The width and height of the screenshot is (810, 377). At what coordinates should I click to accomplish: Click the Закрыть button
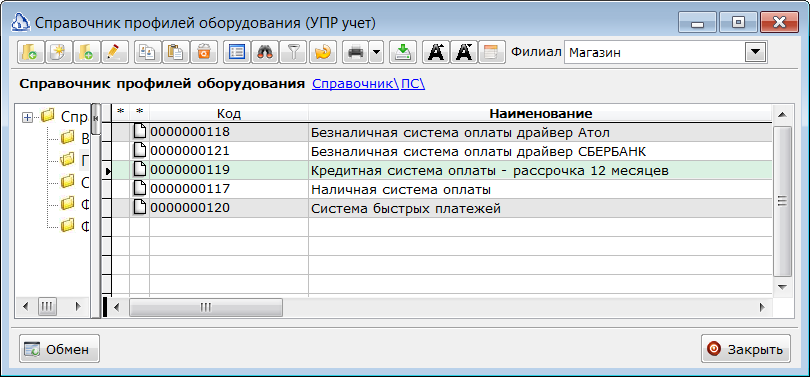745,349
